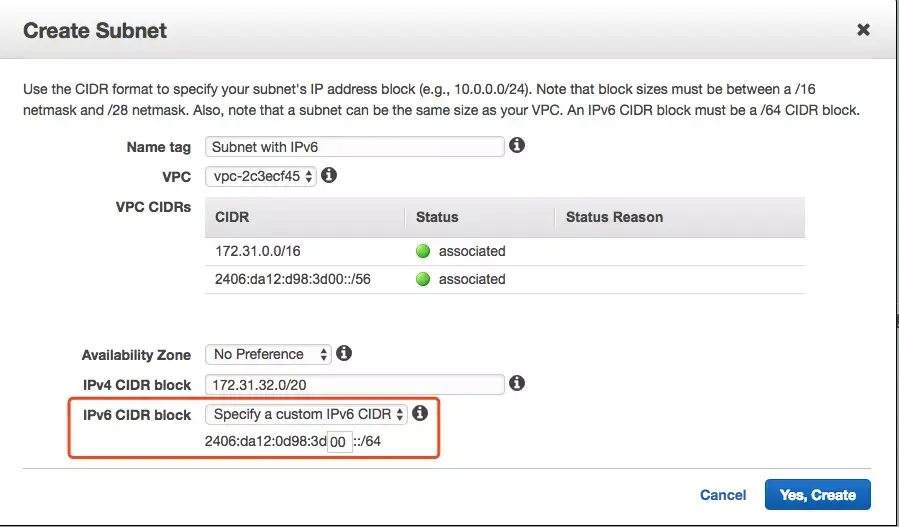The height and width of the screenshot is (527, 899).
Task: Click into the IPv4 CIDR block field
Action: click(x=354, y=384)
